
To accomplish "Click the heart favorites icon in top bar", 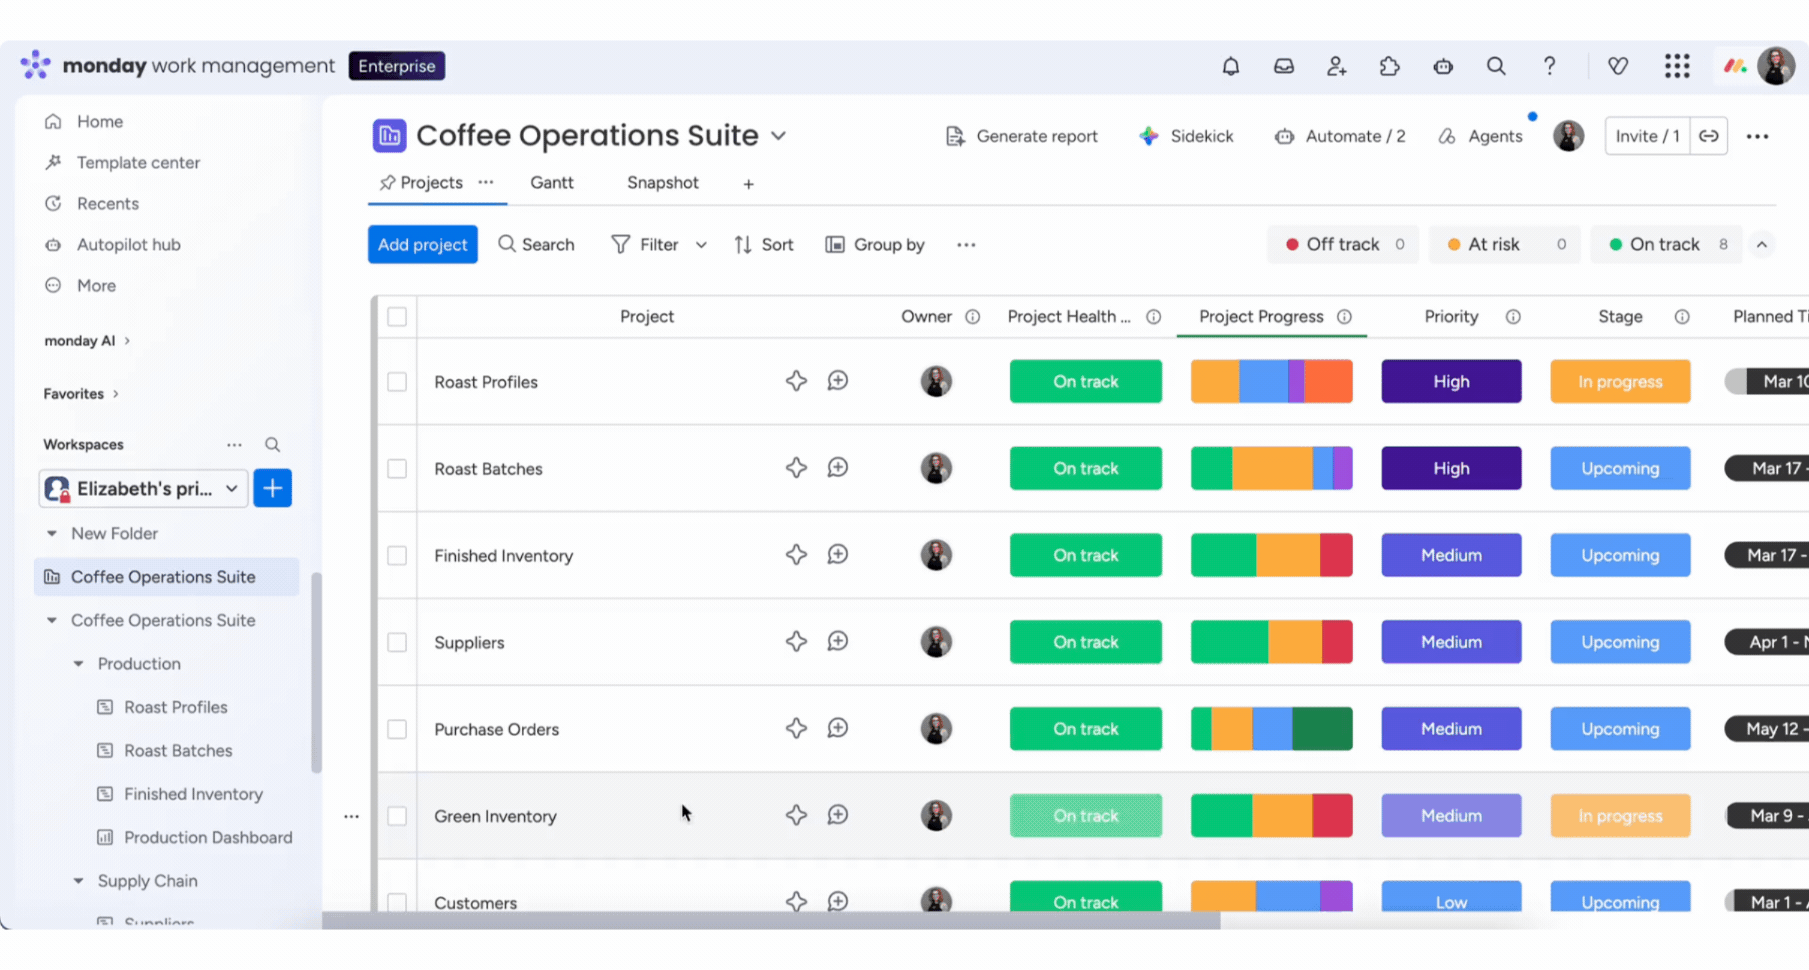I will tap(1617, 66).
